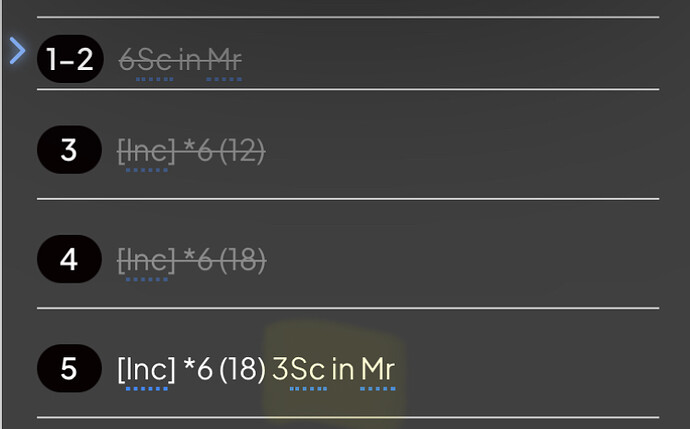The height and width of the screenshot is (429, 690).
Task: Click the *6 repeat text in row 4
Action: click(x=198, y=260)
